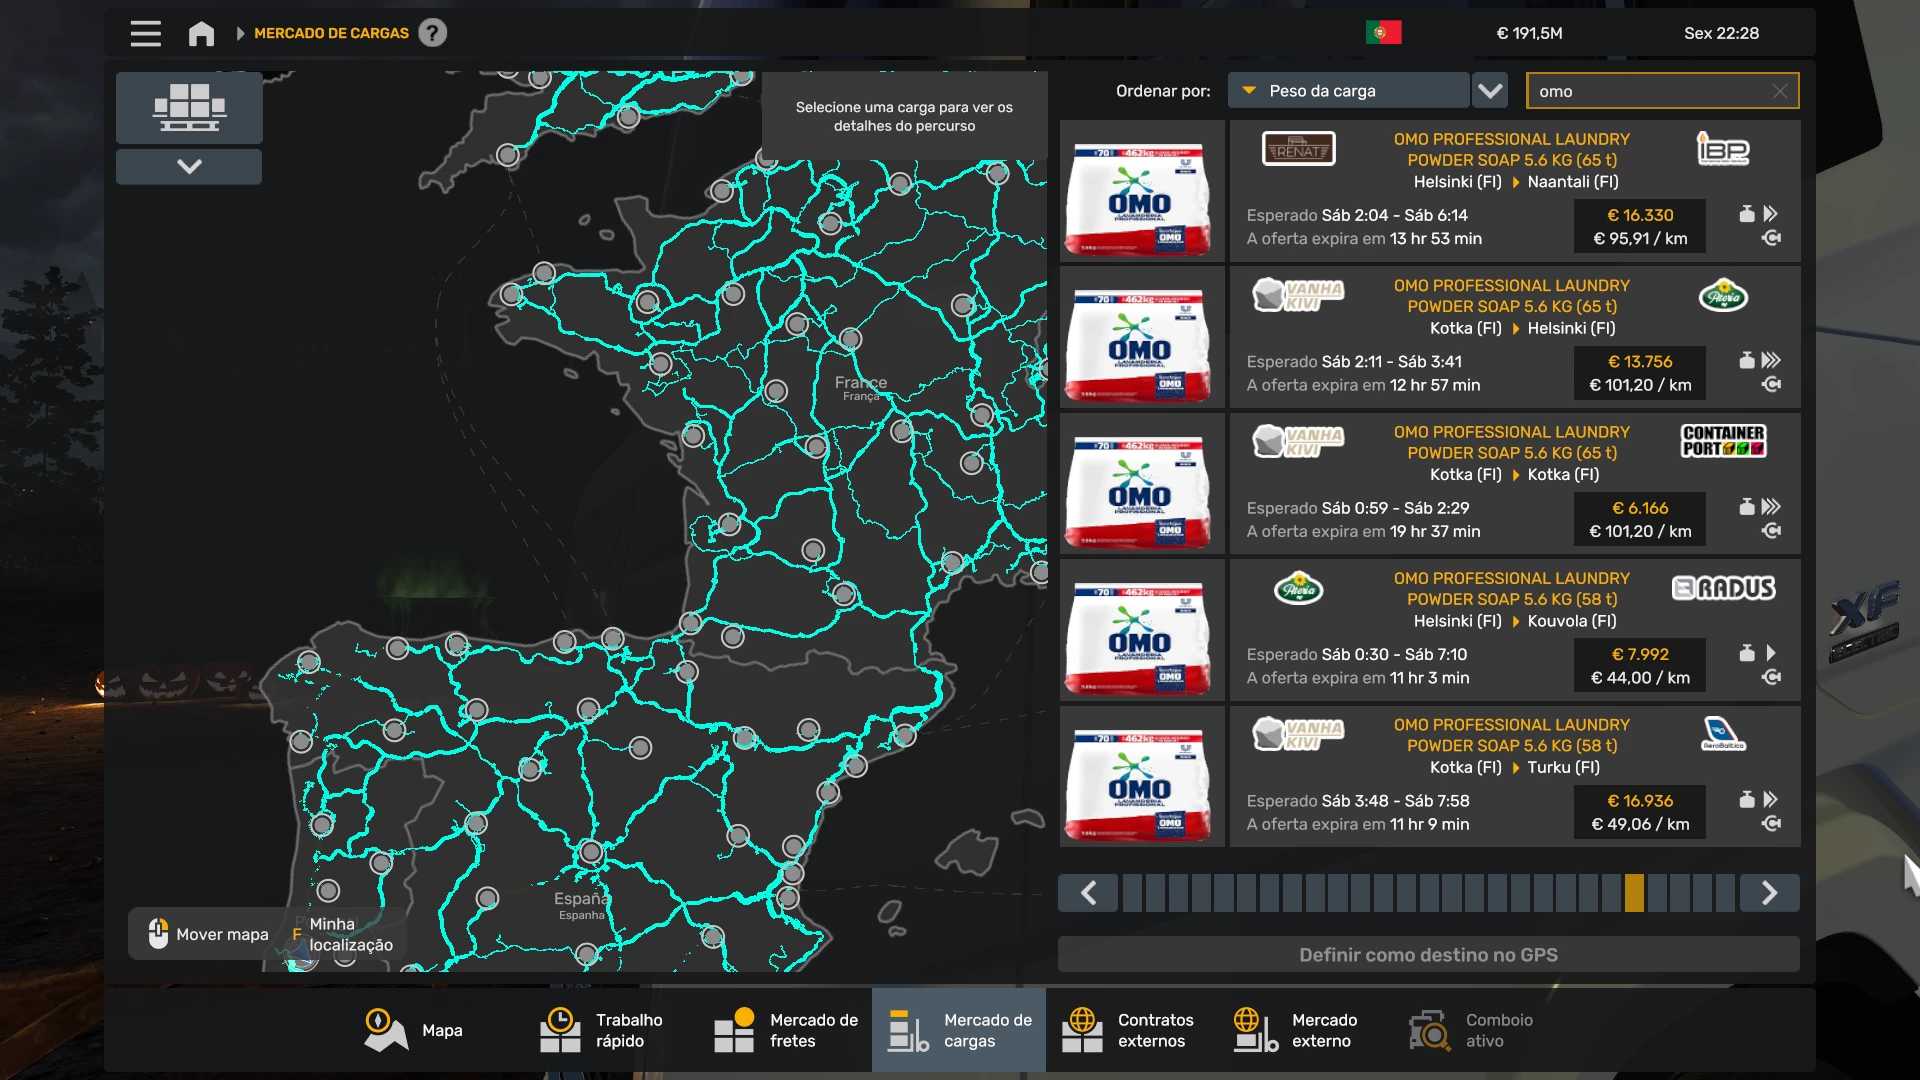
Task: Switch to Mercado de fretes tab
Action: click(x=786, y=1030)
